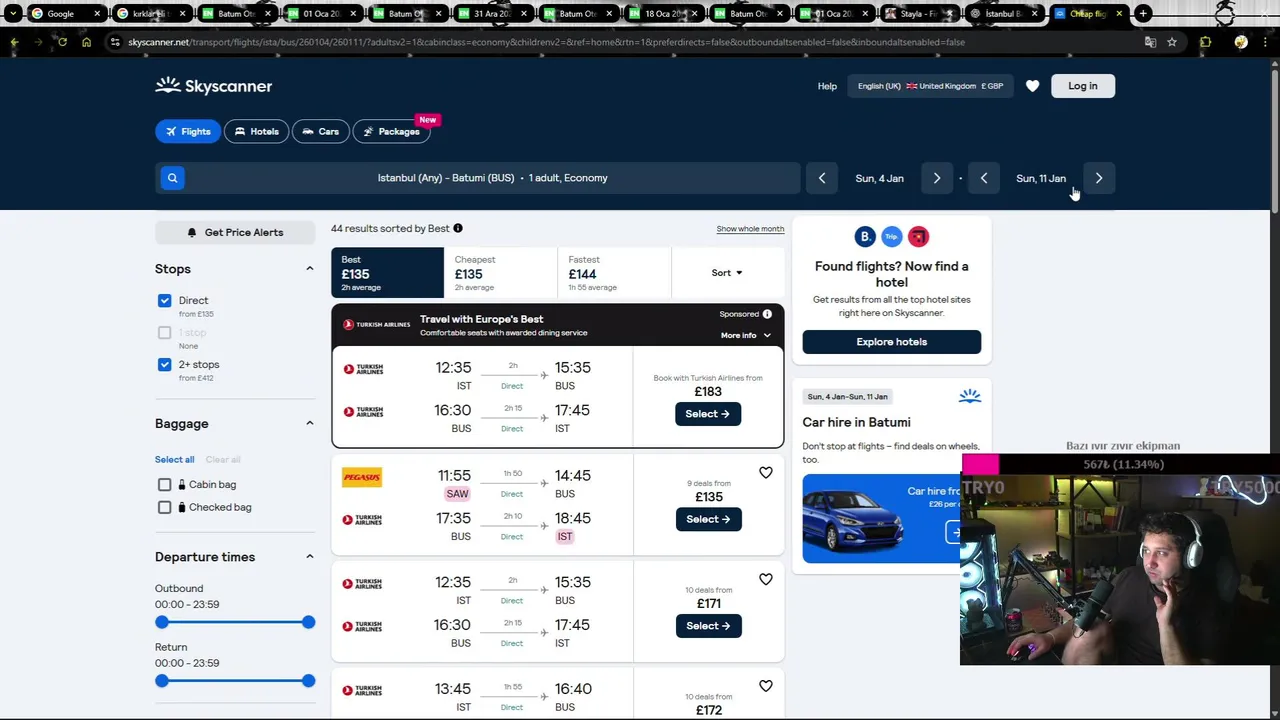Select the sponsored £183 Turkish Airlines flight
Image resolution: width=1280 pixels, height=720 pixels.
[x=708, y=414]
